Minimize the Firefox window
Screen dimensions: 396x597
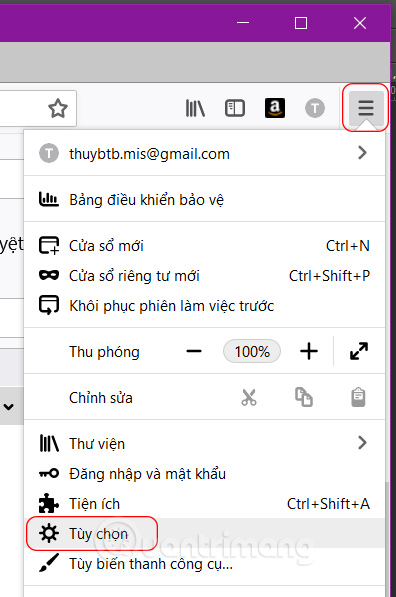click(x=243, y=23)
